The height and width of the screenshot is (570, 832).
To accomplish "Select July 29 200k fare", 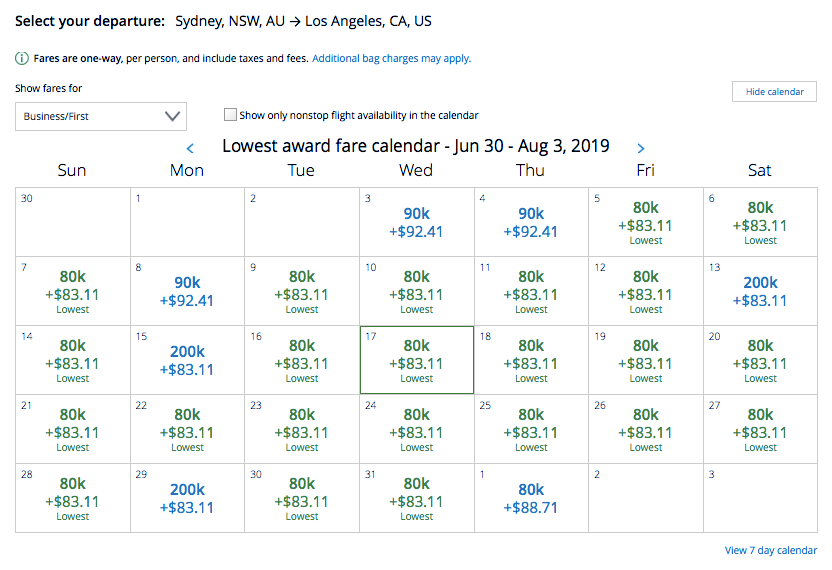I will [x=187, y=498].
